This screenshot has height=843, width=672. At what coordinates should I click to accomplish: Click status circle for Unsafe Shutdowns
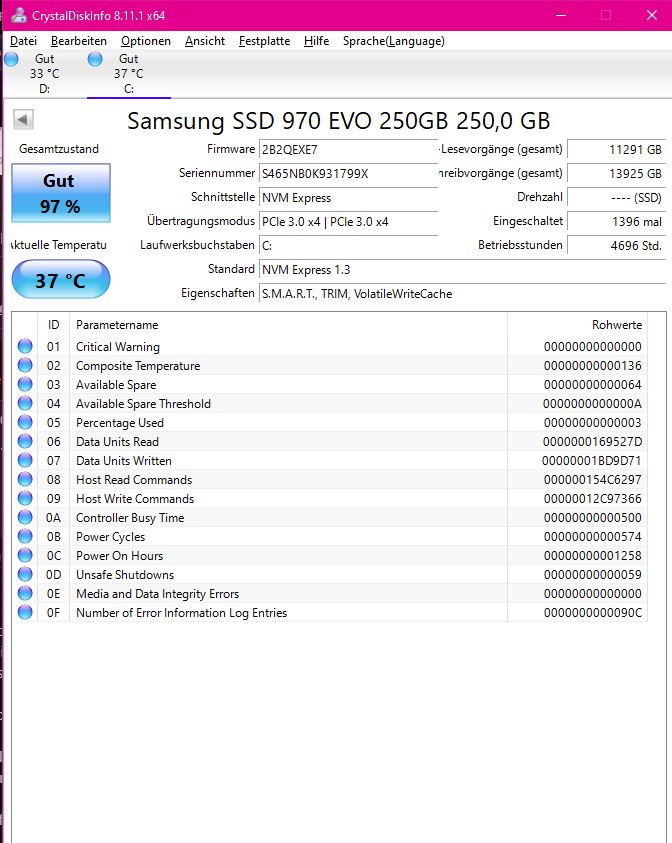pyautogui.click(x=25, y=574)
